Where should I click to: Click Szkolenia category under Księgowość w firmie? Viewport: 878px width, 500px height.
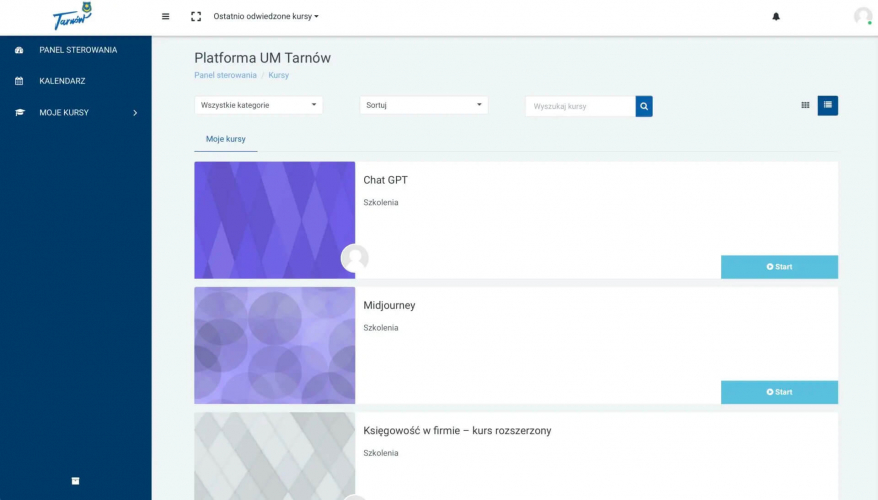[x=381, y=453]
